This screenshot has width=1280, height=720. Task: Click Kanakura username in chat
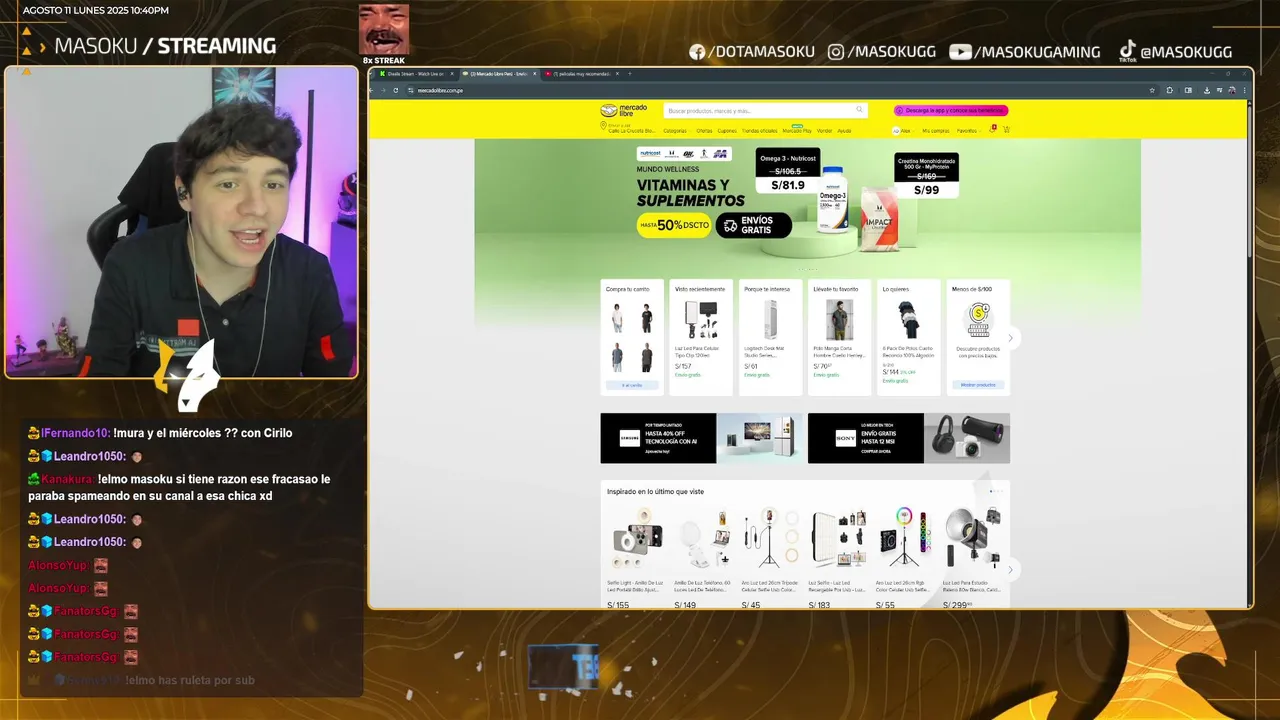pos(68,479)
